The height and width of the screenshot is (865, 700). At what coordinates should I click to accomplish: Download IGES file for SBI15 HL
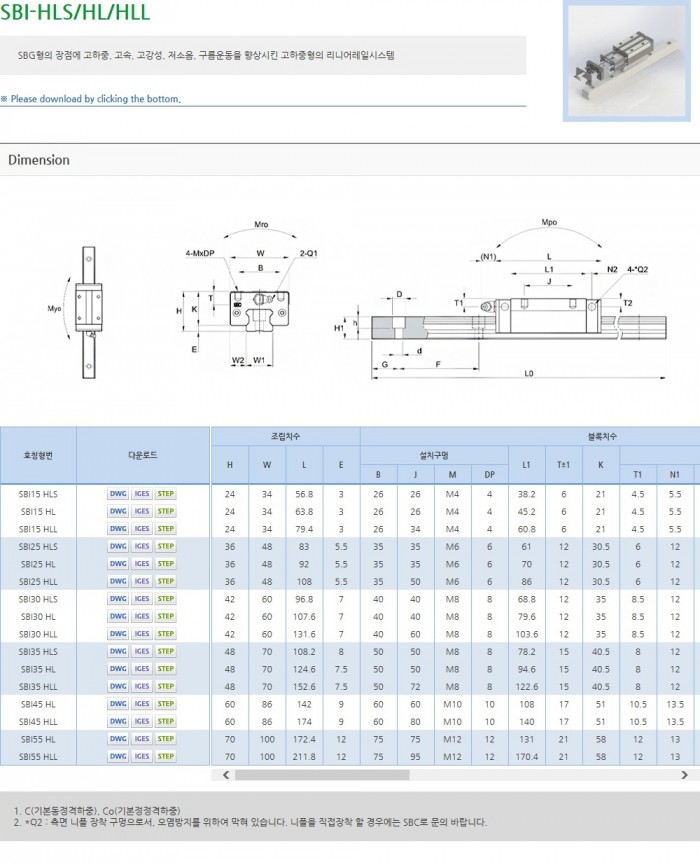pos(142,511)
